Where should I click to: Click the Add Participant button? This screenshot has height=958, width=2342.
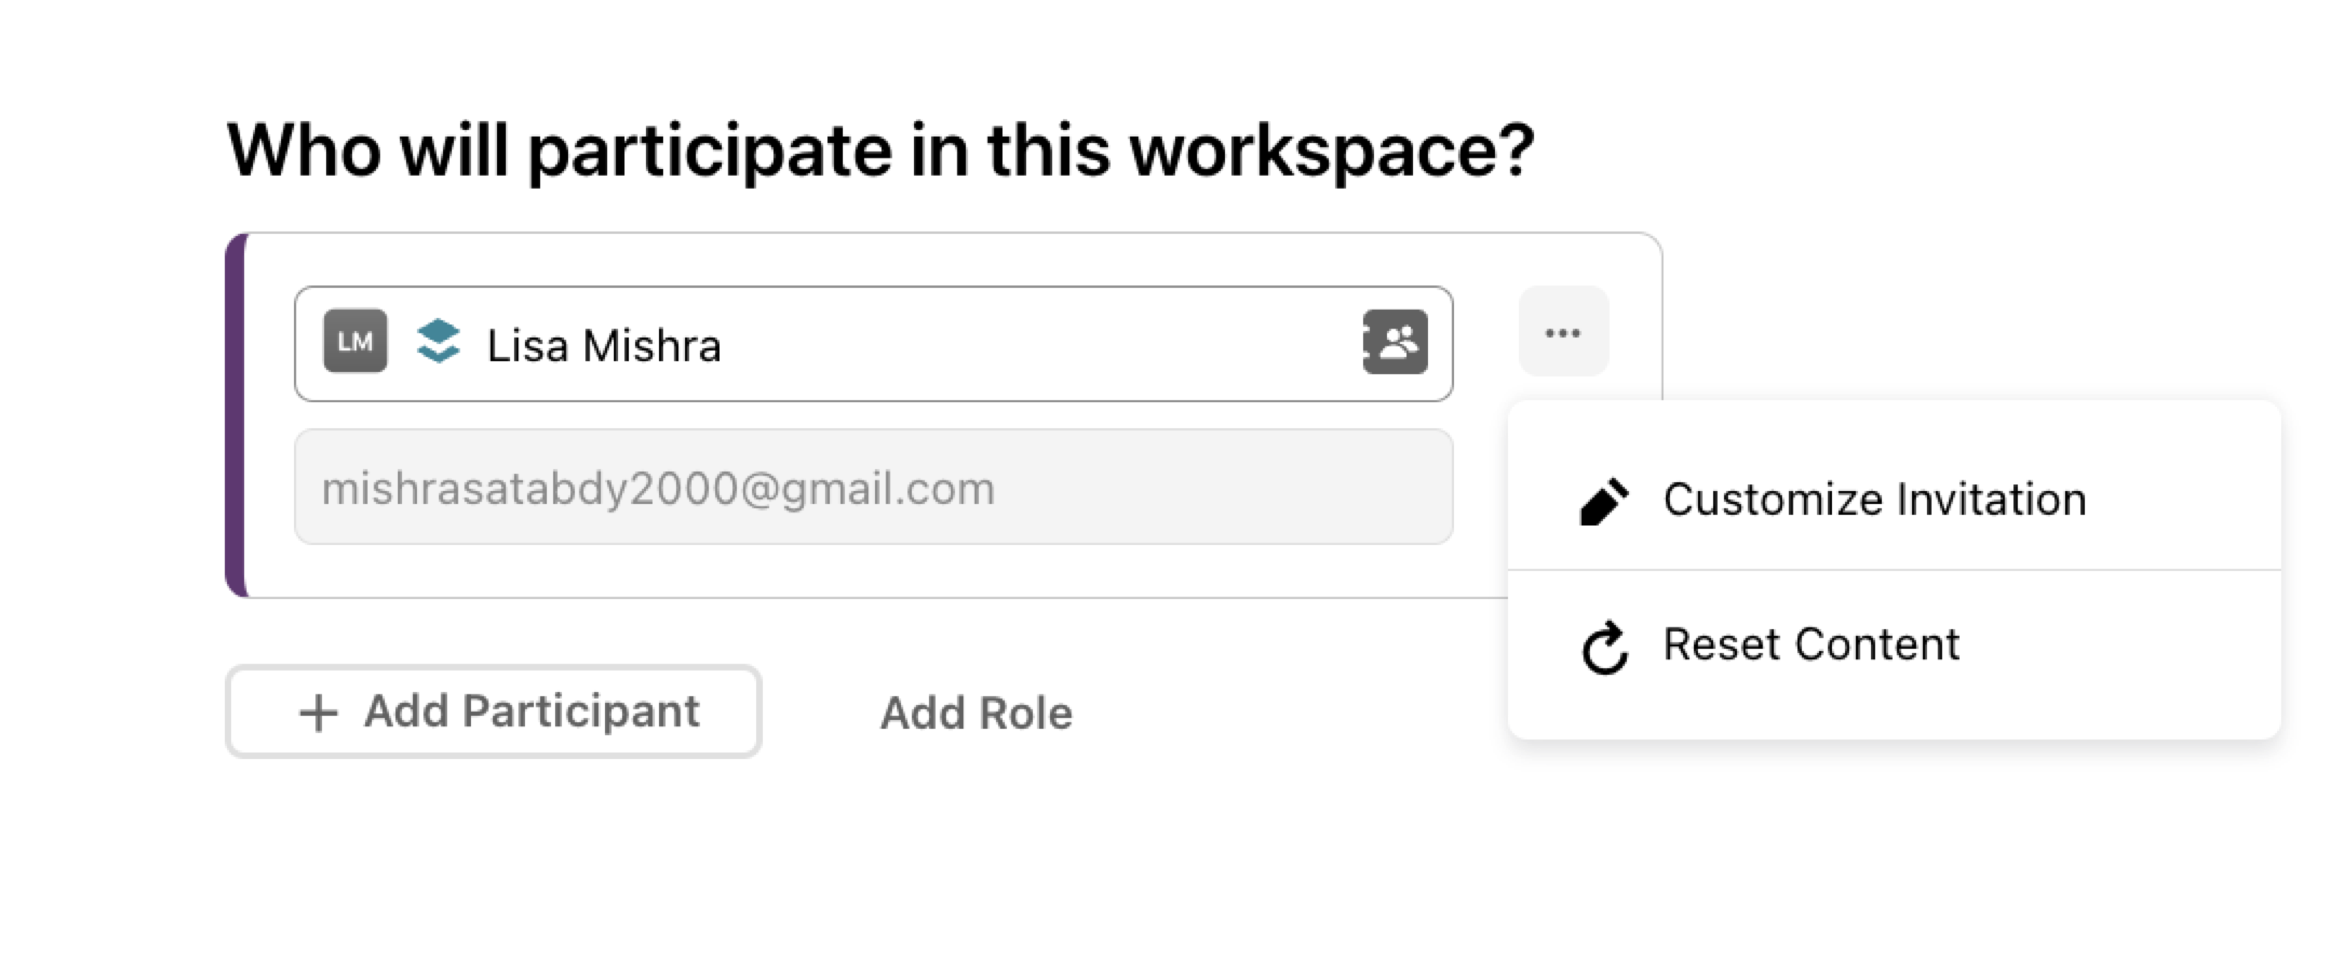pos(494,711)
